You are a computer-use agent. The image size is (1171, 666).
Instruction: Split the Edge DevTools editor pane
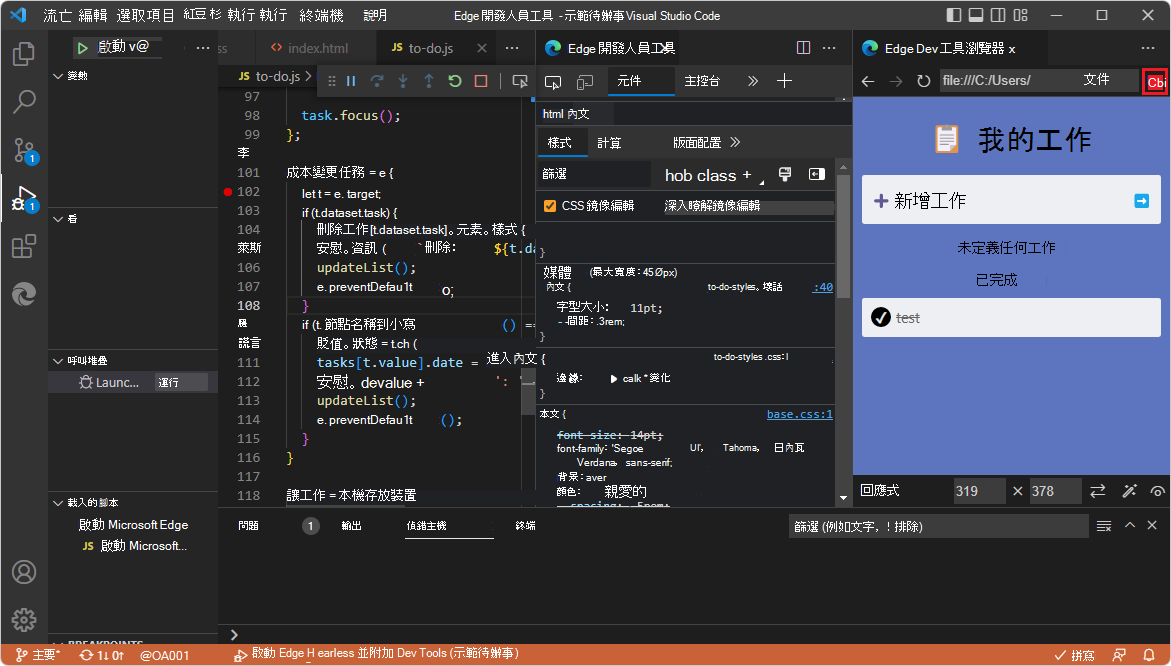(x=804, y=48)
